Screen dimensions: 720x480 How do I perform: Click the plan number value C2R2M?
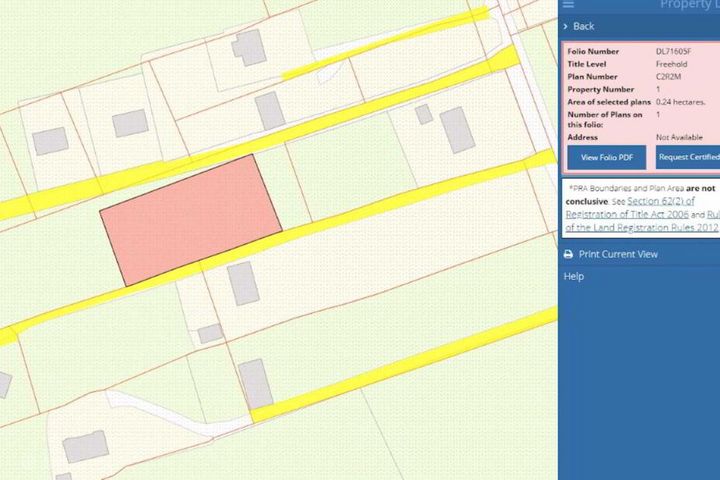668,77
